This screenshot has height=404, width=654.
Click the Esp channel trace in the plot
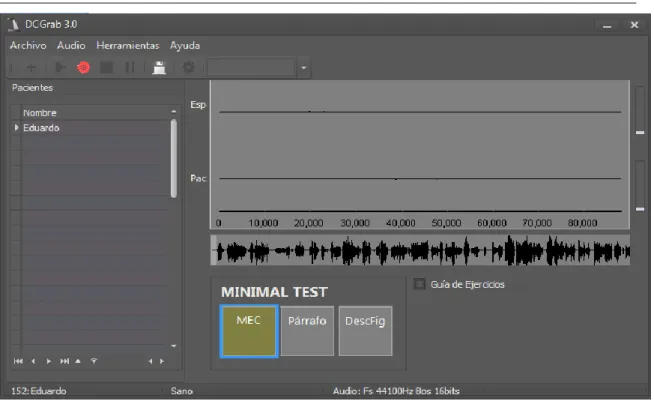(420, 112)
